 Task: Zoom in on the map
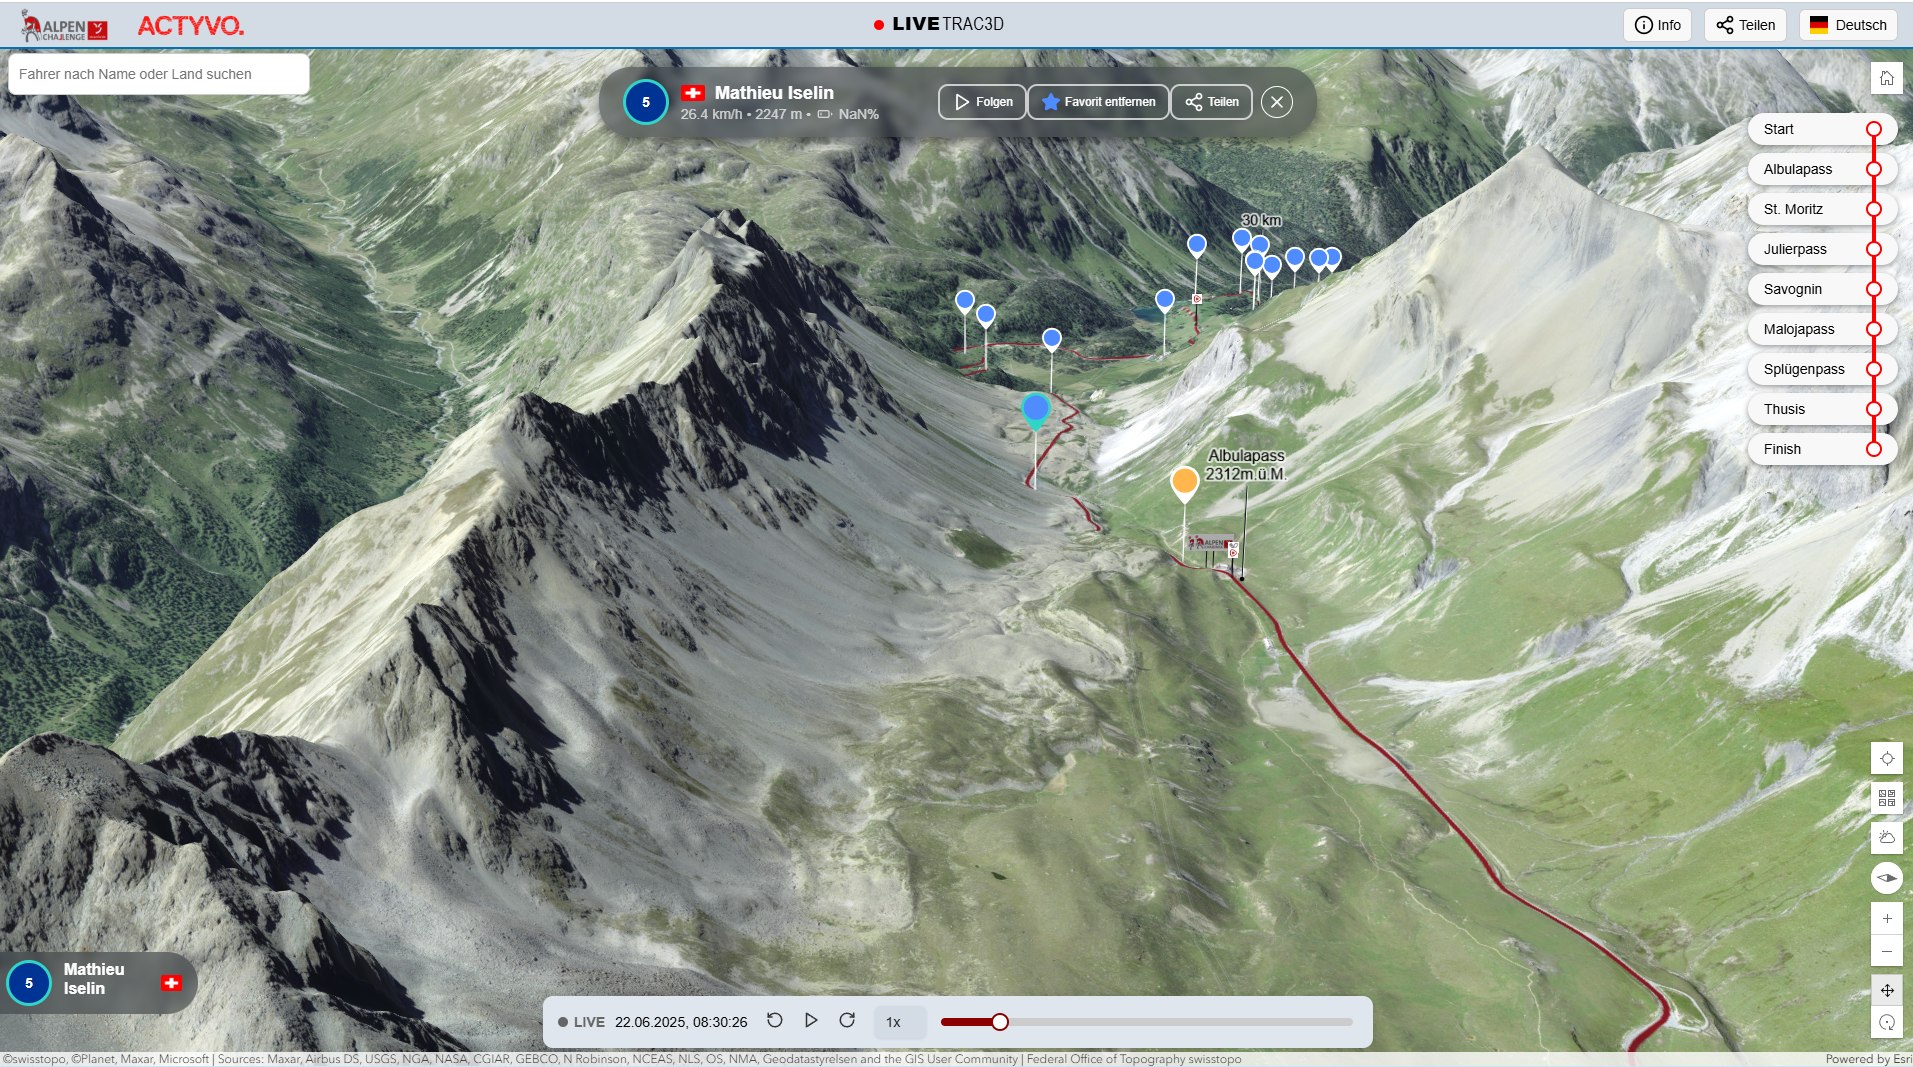[1886, 919]
